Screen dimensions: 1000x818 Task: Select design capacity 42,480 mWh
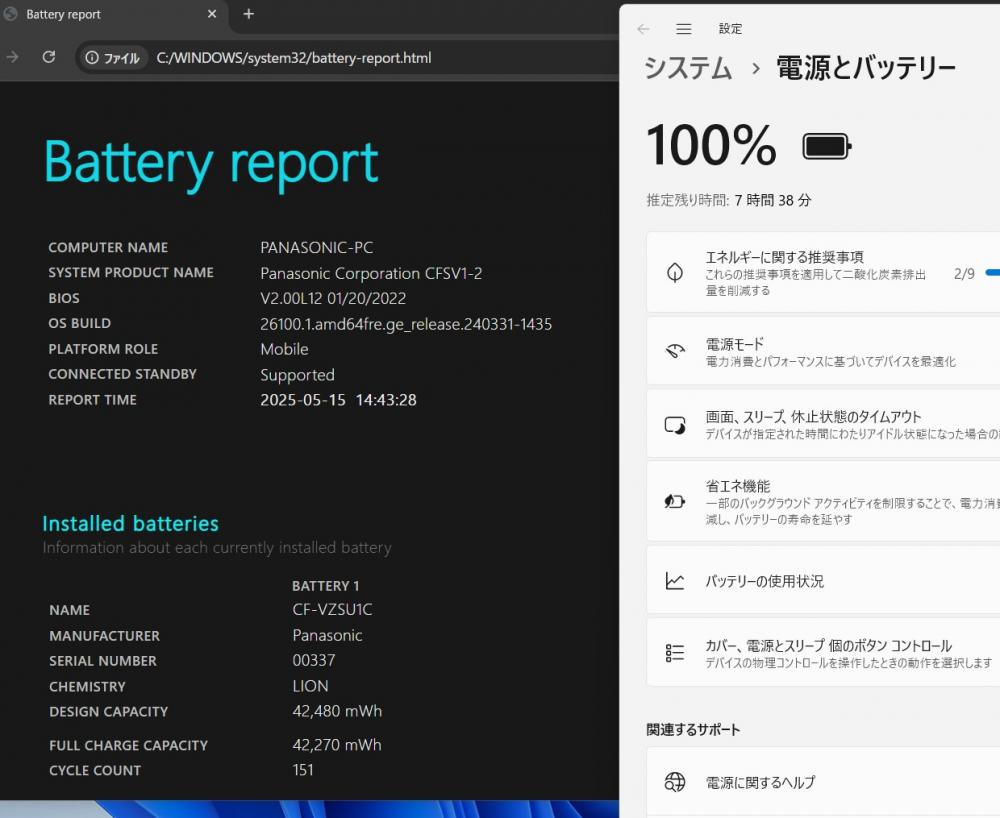pos(337,711)
